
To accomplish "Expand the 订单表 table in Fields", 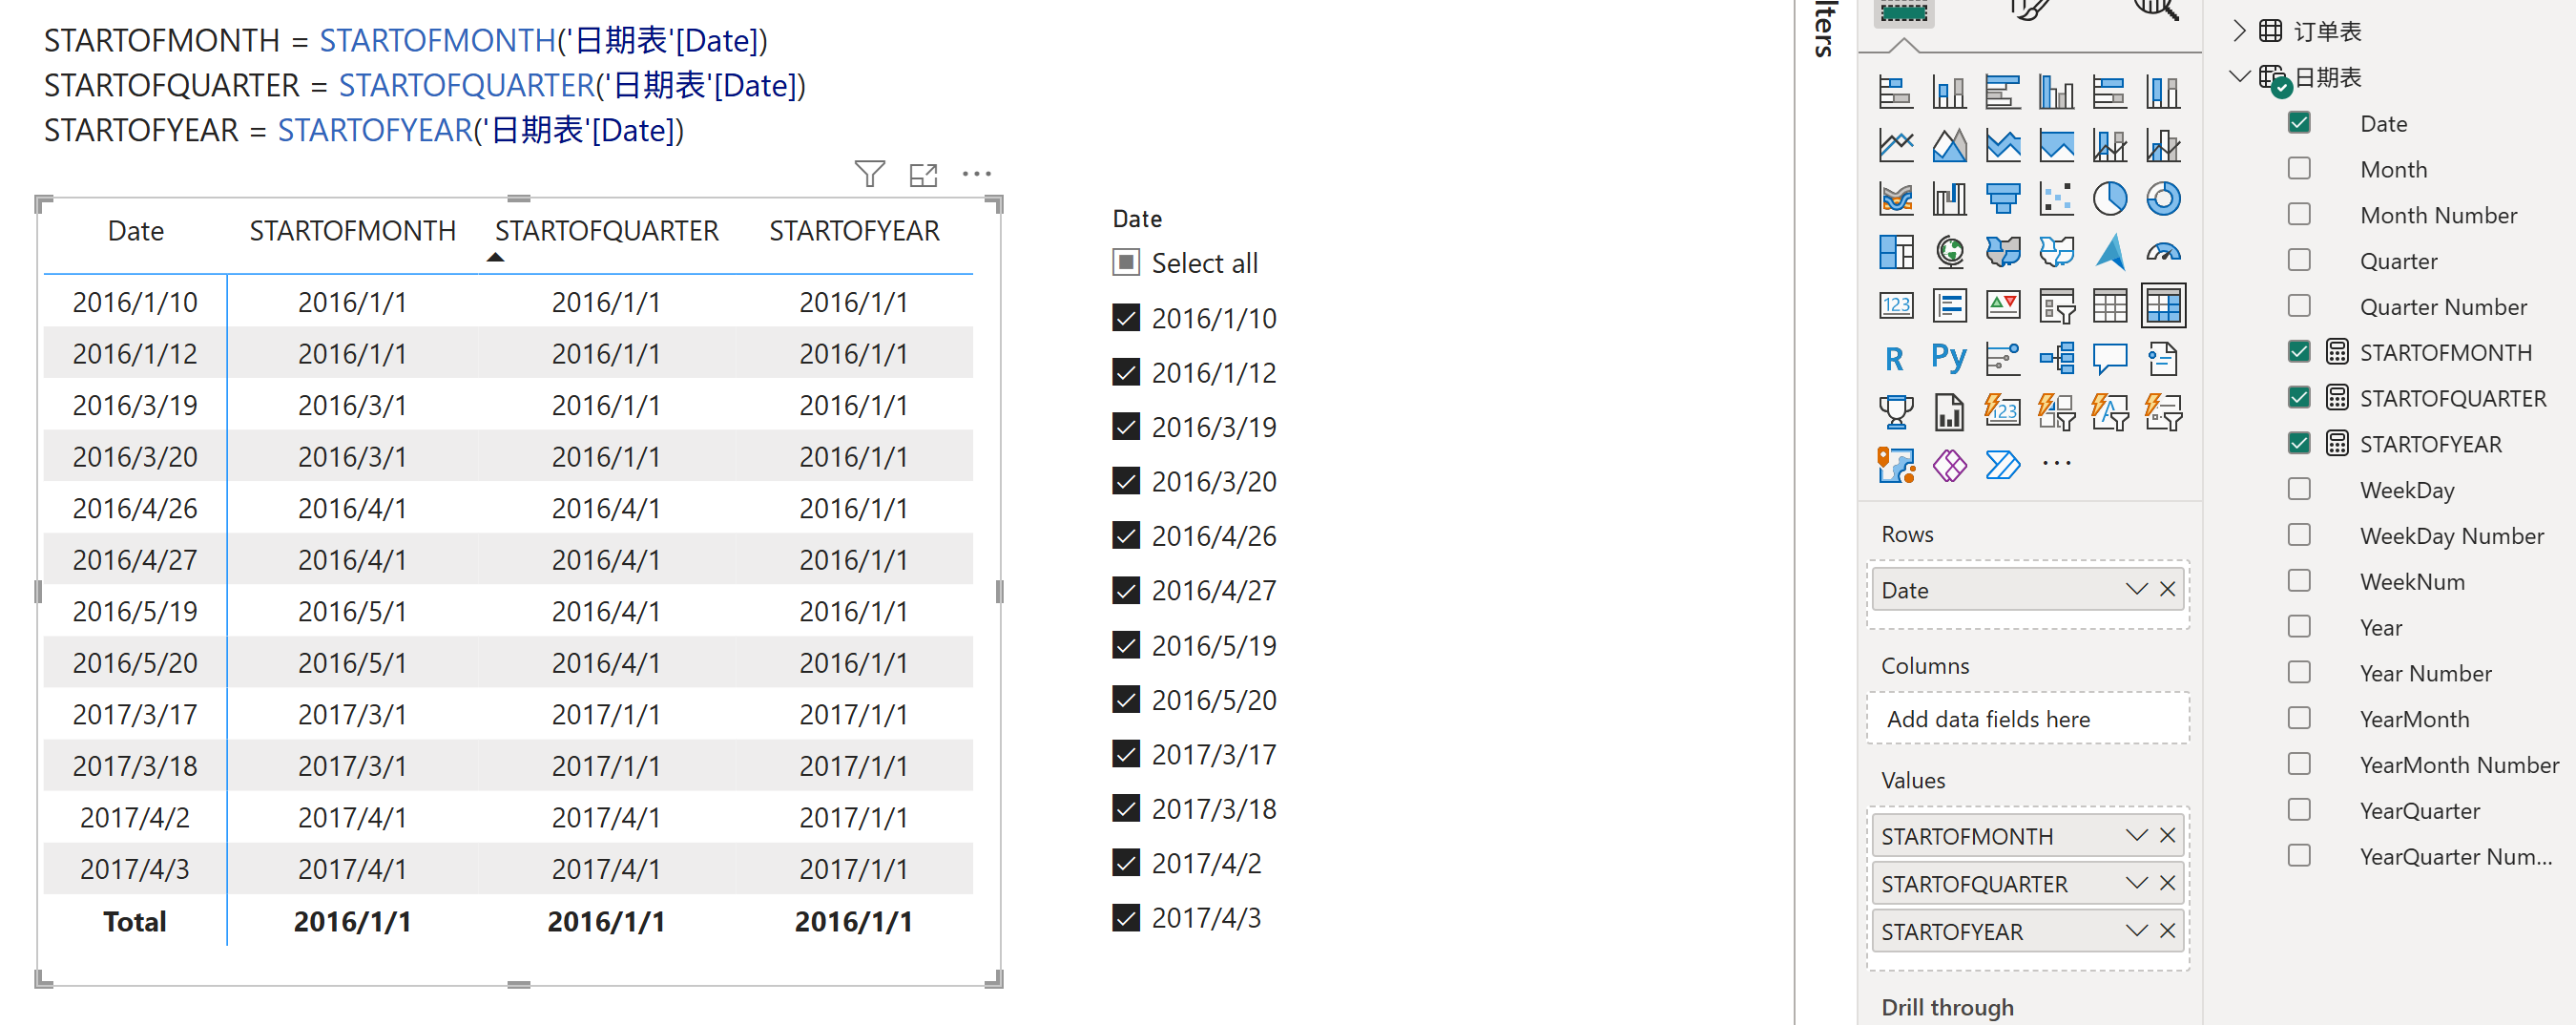I will click(2239, 31).
